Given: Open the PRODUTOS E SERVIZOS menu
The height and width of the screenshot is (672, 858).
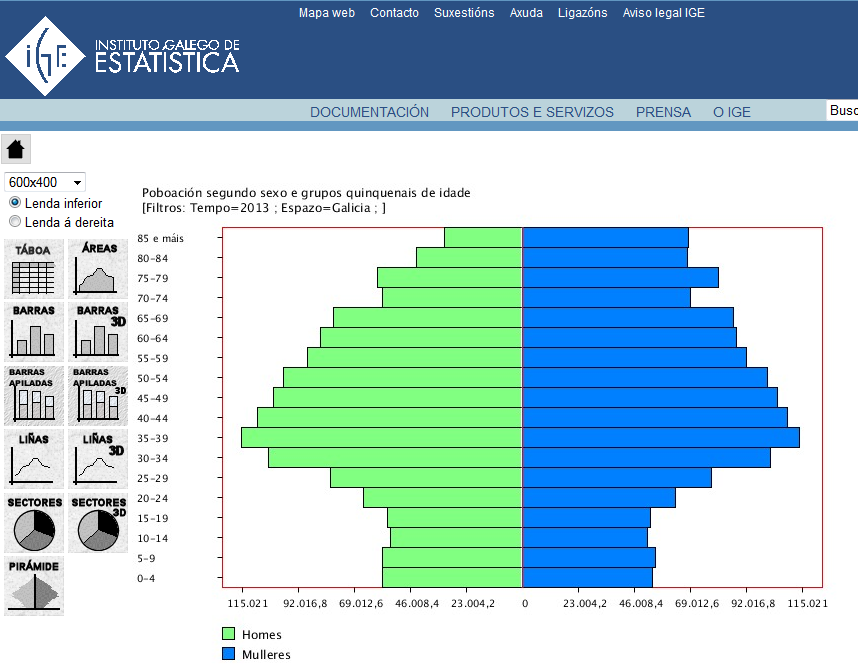Looking at the screenshot, I should coord(532,112).
